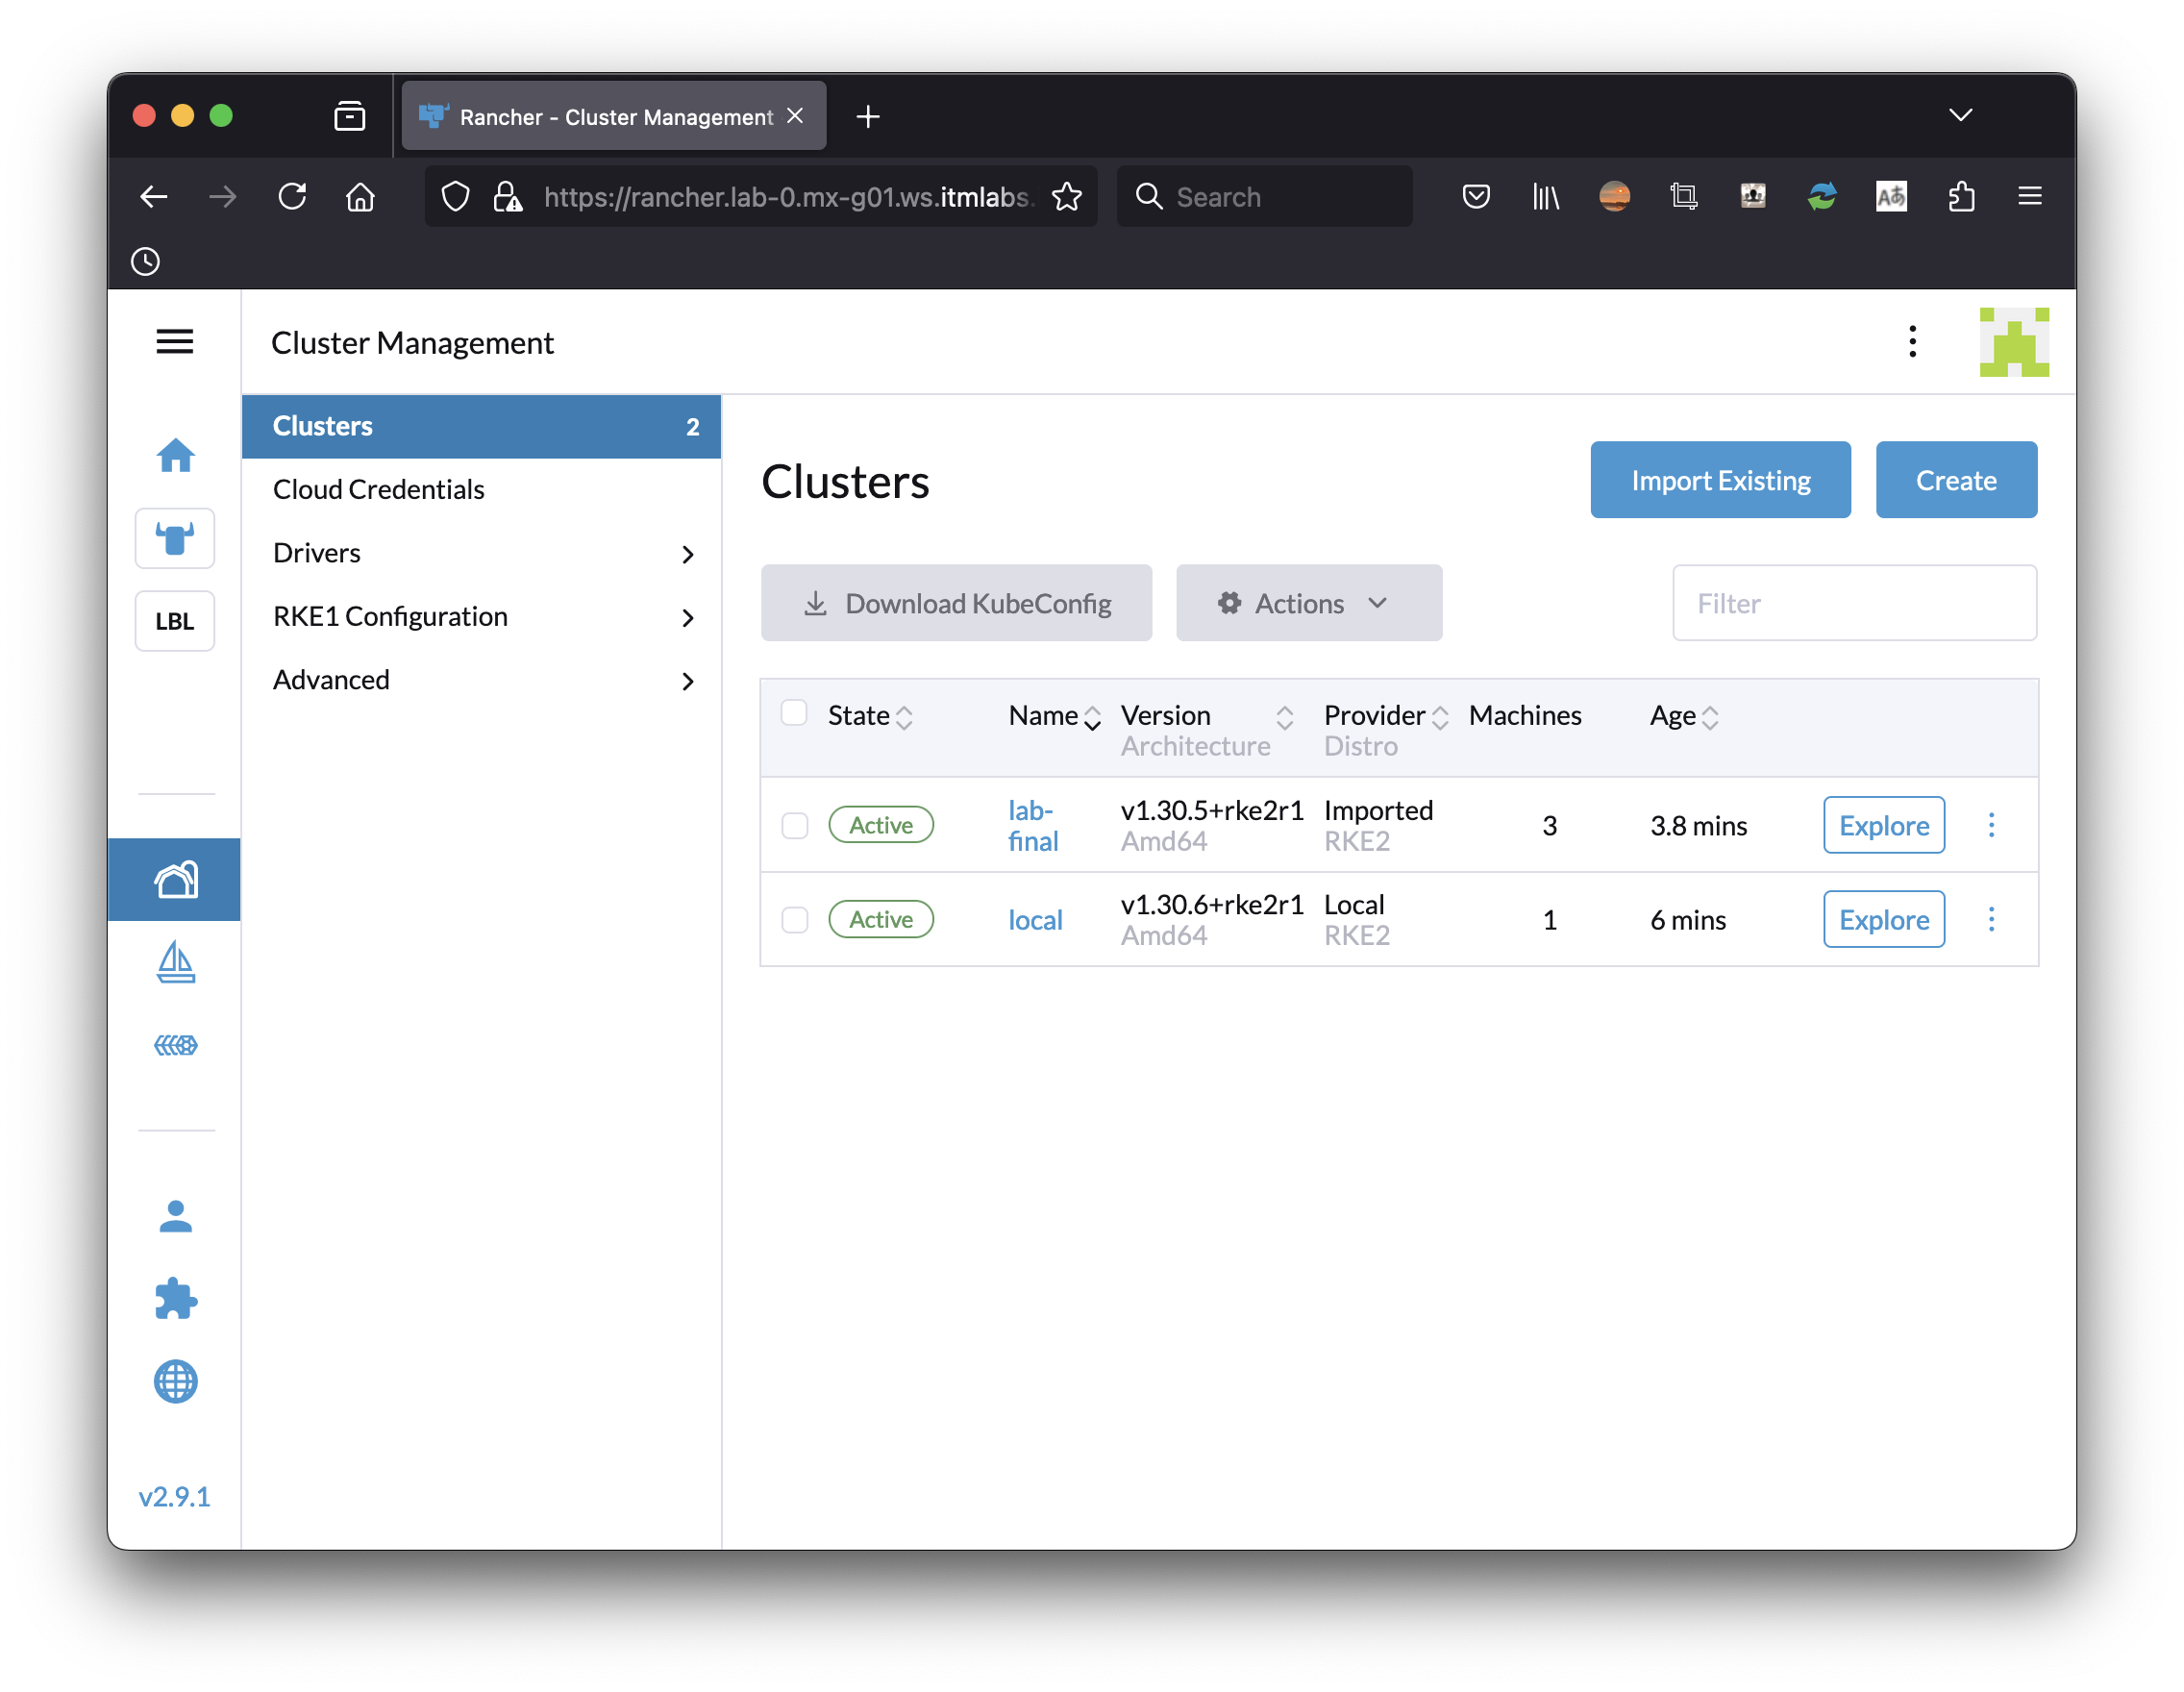This screenshot has height=1692, width=2184.
Task: Click Download KubeConfig button
Action: click(x=956, y=603)
